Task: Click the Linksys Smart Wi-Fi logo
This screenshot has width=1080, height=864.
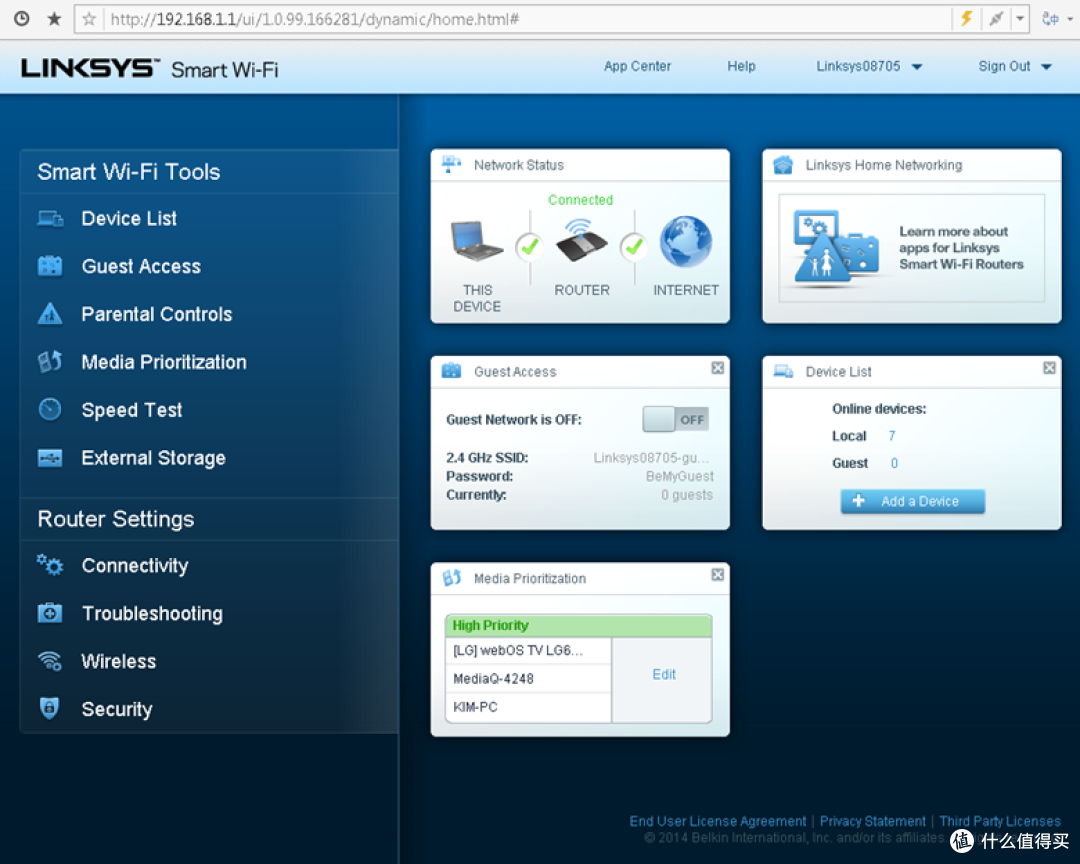Action: (x=149, y=68)
